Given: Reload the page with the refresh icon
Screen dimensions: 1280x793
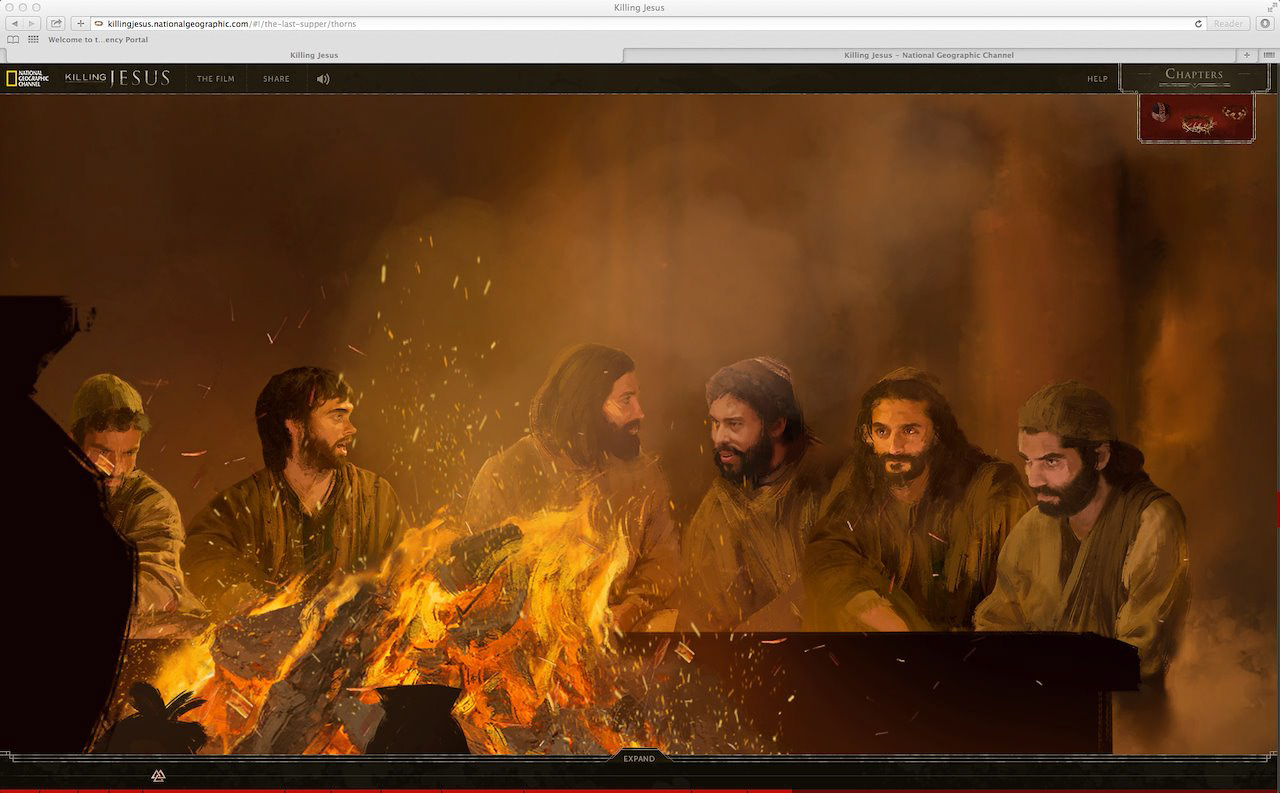Looking at the screenshot, I should click(x=1198, y=23).
